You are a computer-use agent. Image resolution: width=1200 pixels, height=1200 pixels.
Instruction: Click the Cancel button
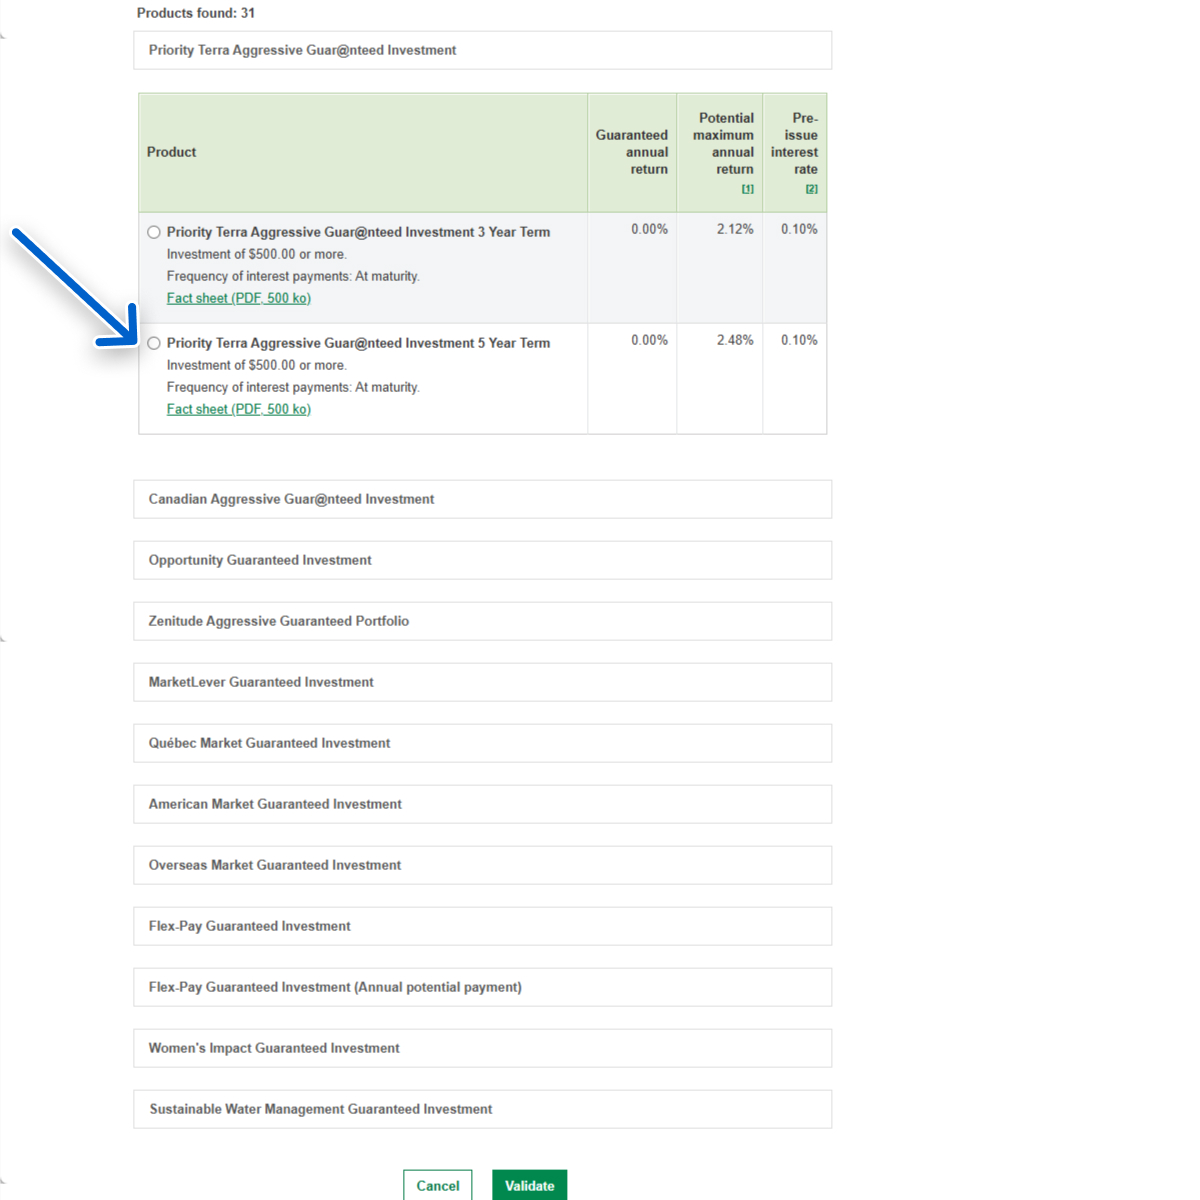click(437, 1185)
